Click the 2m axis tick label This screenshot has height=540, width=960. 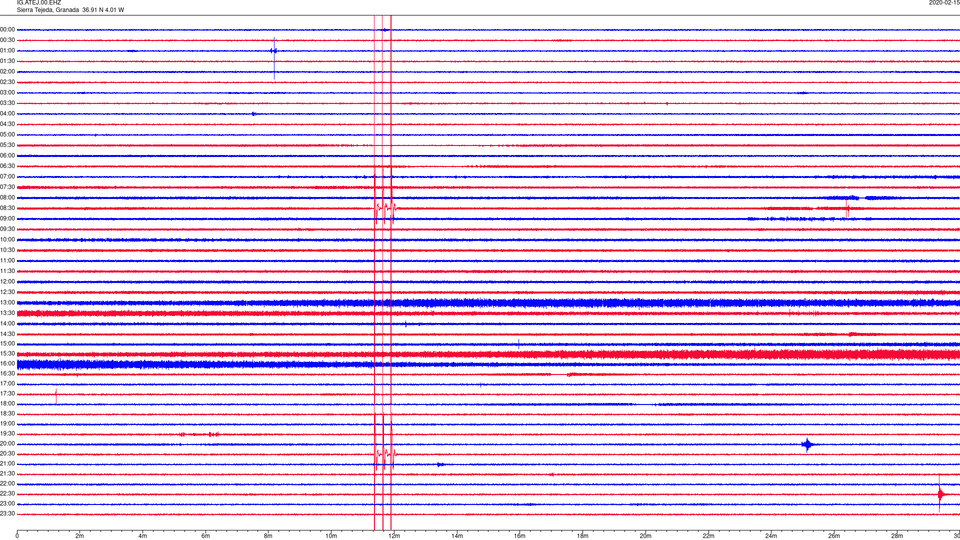pyautogui.click(x=80, y=536)
